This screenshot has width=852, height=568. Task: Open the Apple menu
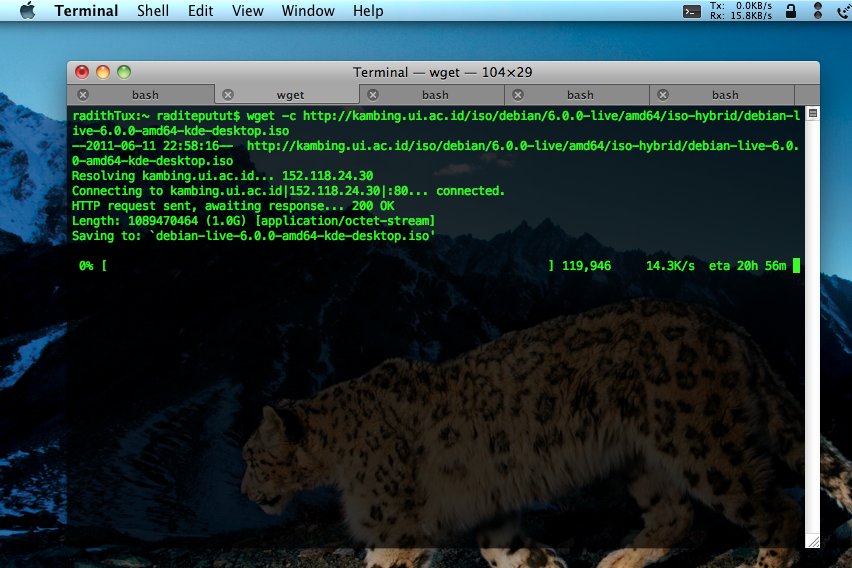tap(28, 10)
